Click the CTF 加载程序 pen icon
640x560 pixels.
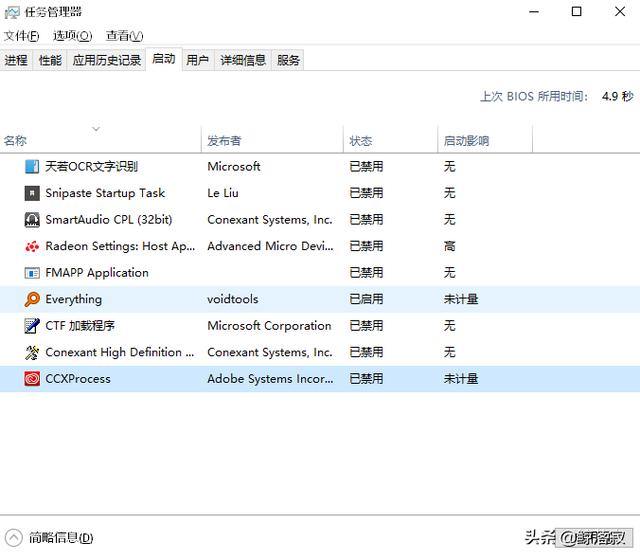tap(32, 326)
